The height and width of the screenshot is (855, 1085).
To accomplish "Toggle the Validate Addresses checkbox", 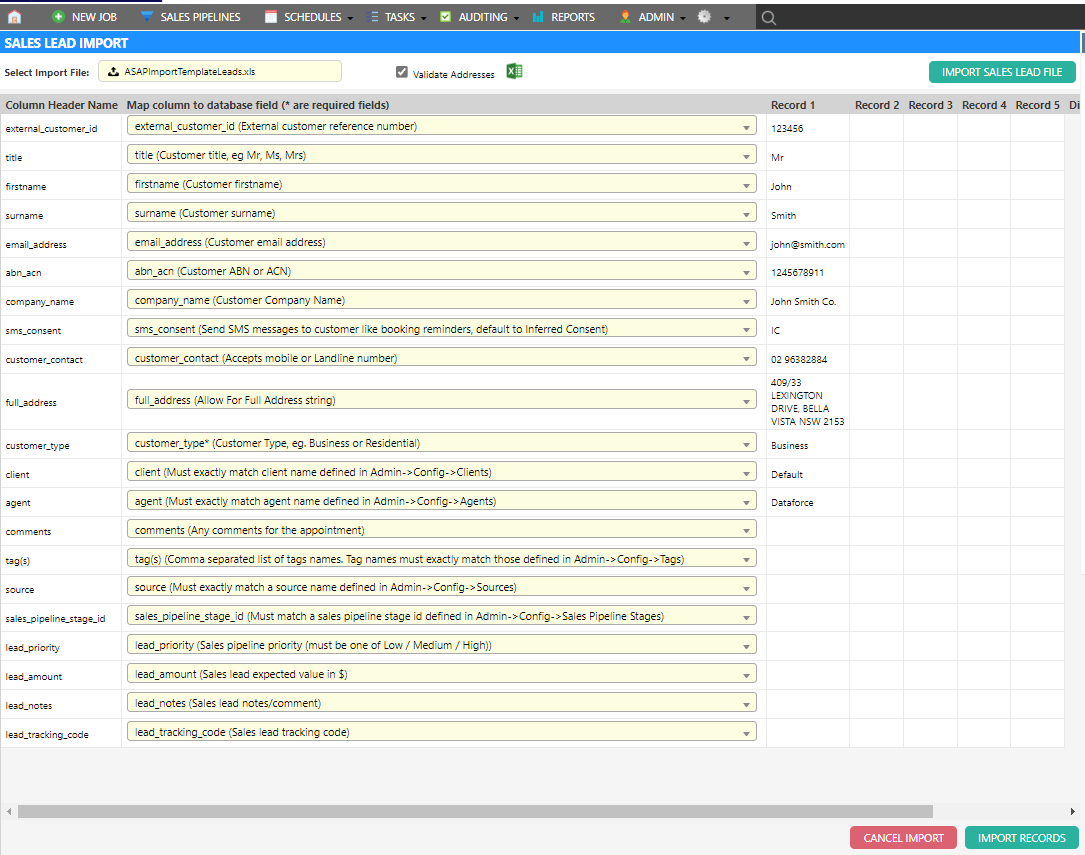I will tap(402, 72).
